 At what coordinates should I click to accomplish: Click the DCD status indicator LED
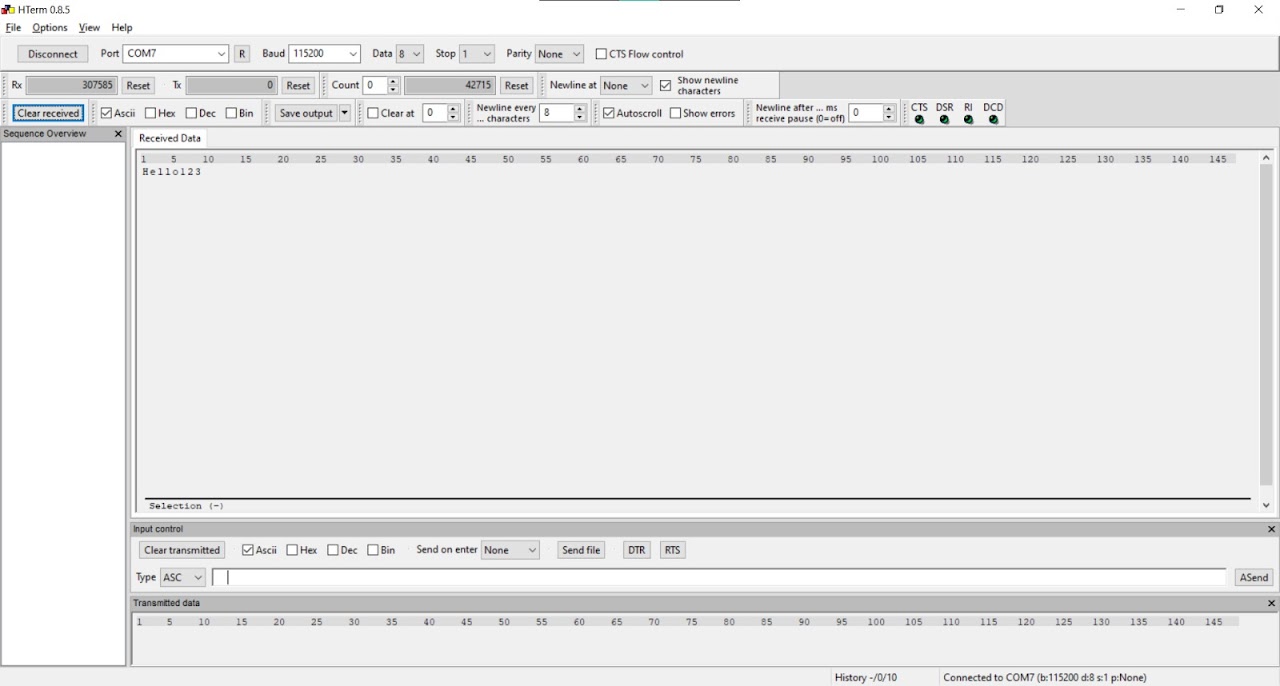coord(993,120)
